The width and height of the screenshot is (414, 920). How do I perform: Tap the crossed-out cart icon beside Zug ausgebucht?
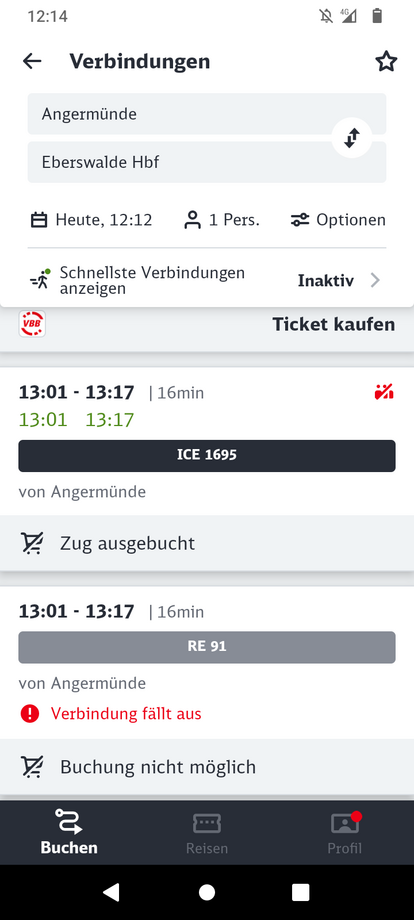click(x=31, y=543)
